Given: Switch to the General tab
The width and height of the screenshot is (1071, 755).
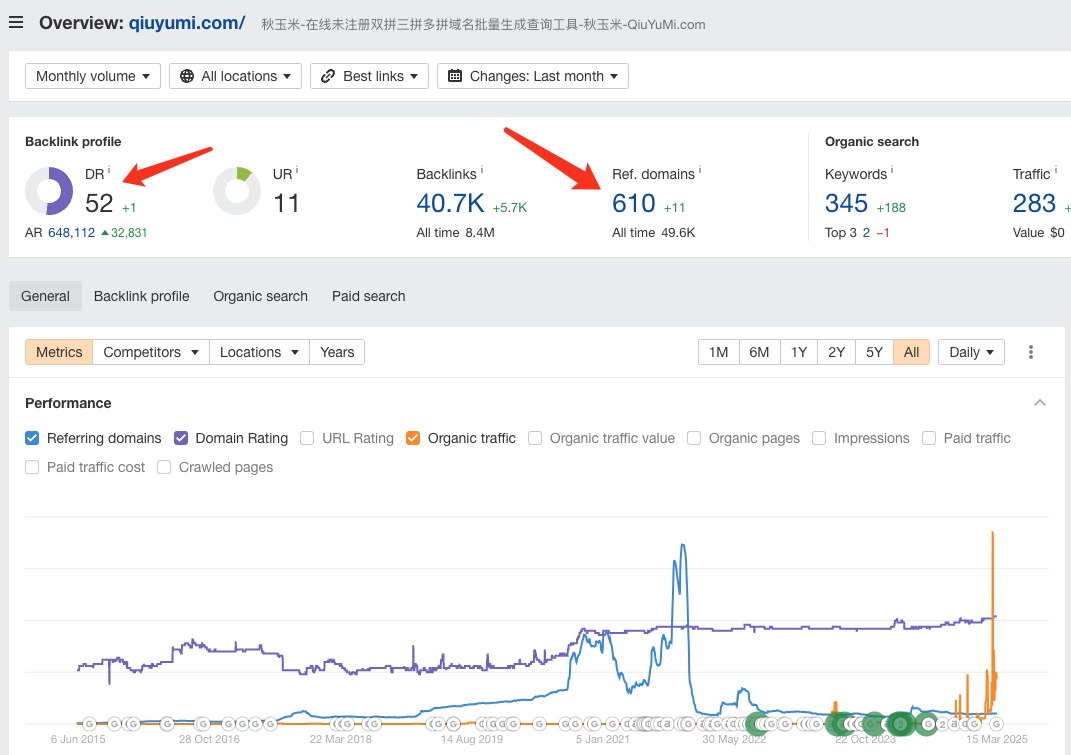Looking at the screenshot, I should [x=45, y=296].
